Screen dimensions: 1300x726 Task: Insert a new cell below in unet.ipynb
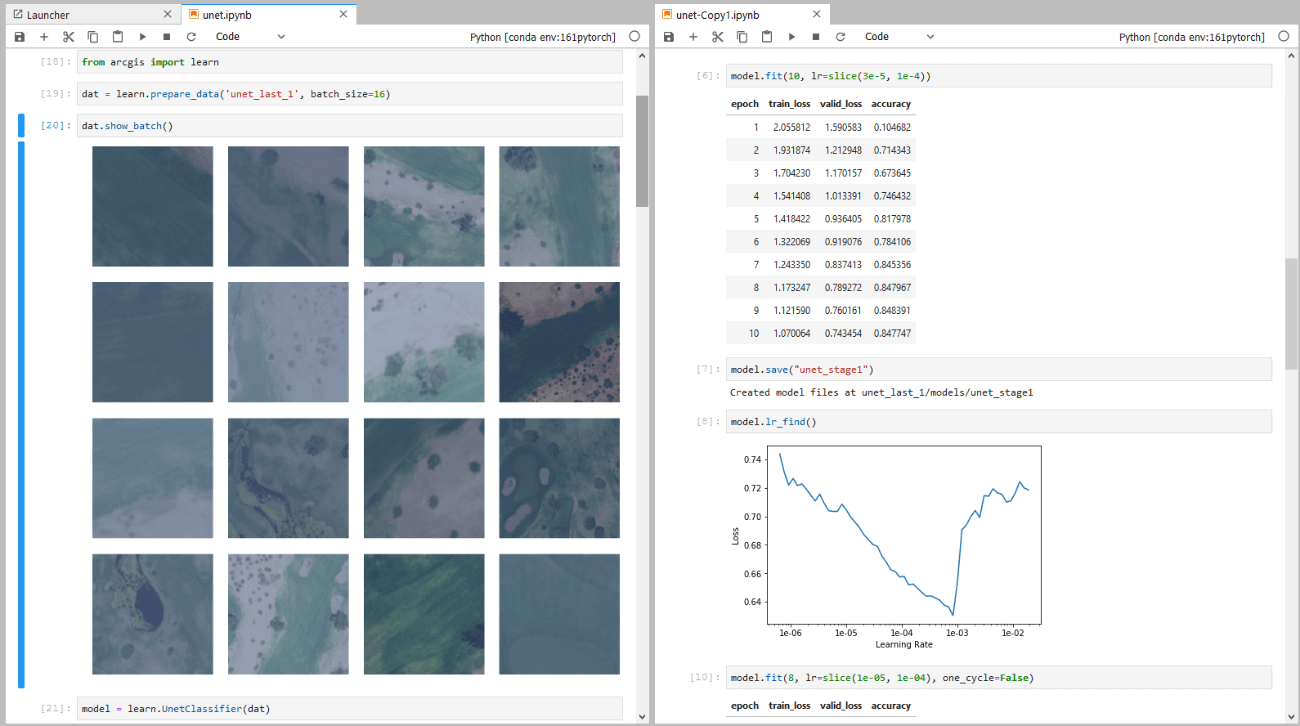click(x=44, y=37)
